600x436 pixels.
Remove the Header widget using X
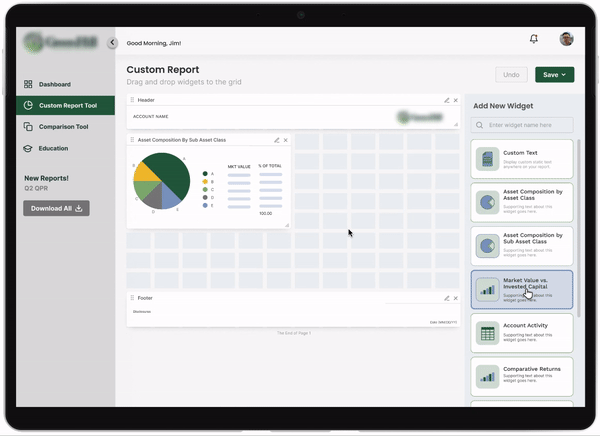click(x=456, y=100)
